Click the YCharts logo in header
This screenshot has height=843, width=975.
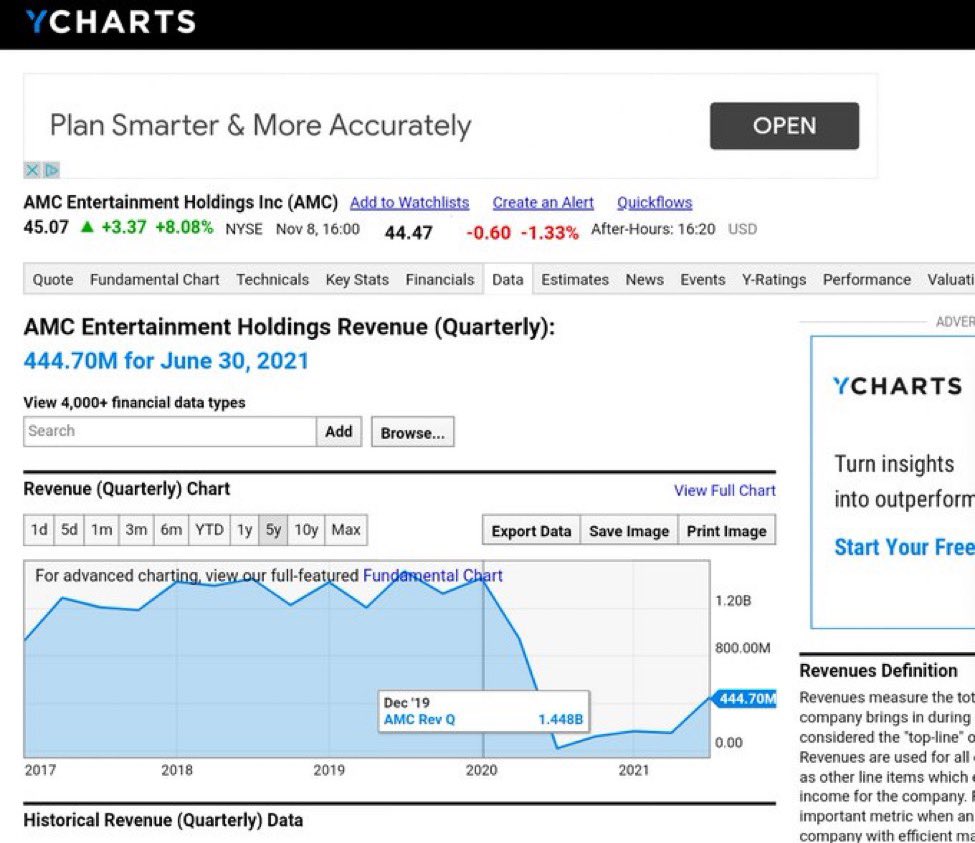click(x=111, y=22)
